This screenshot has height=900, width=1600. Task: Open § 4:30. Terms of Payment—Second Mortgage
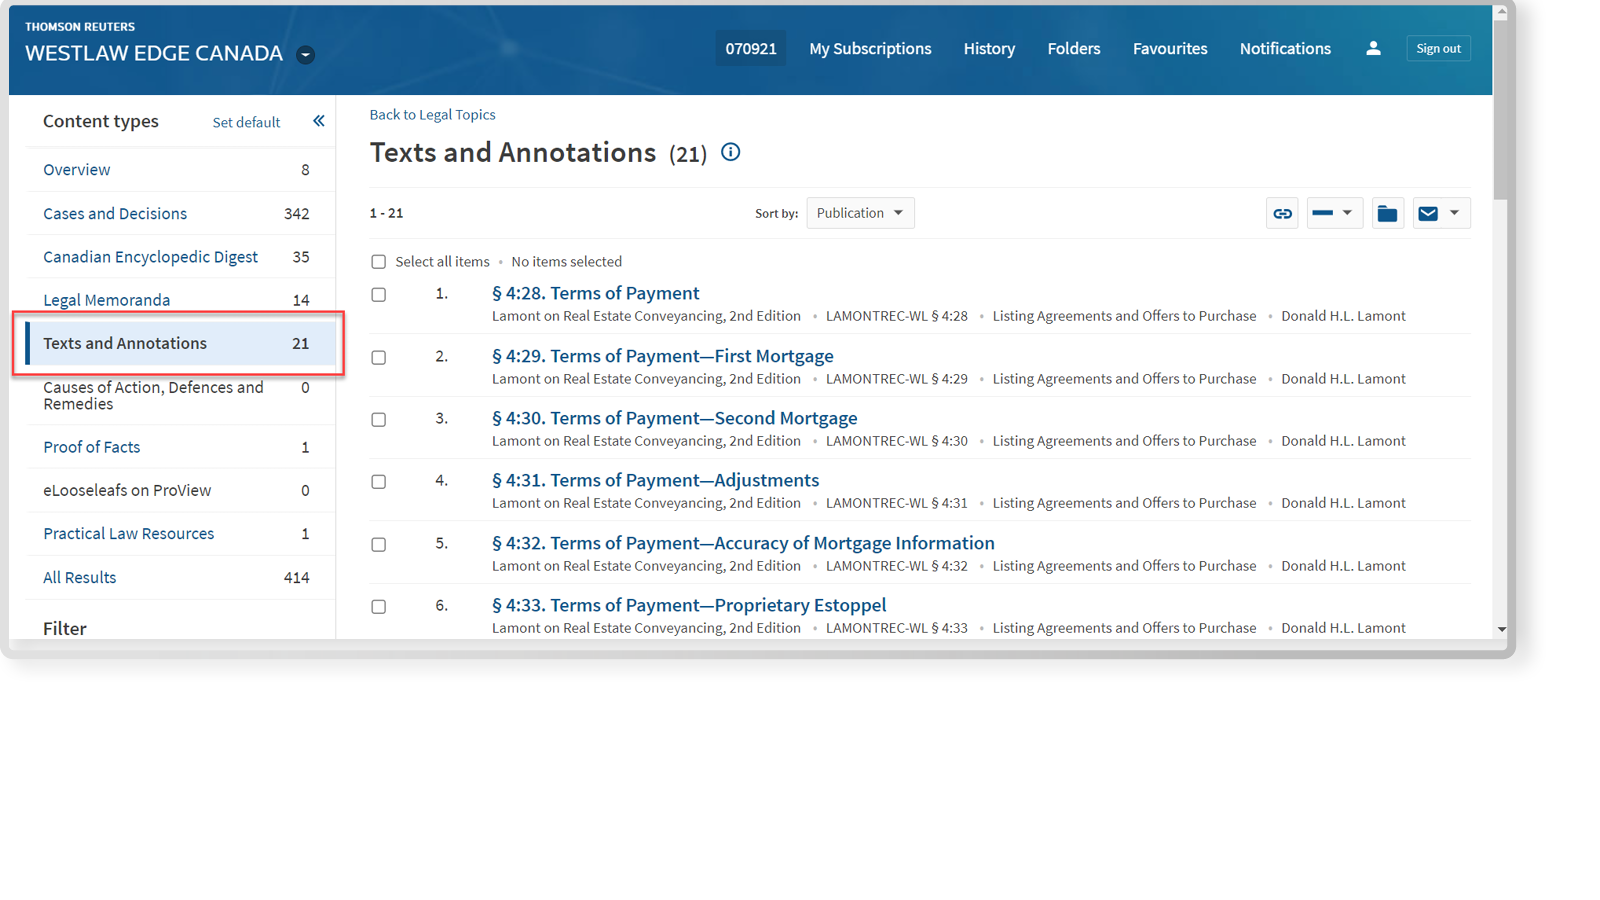tap(674, 418)
